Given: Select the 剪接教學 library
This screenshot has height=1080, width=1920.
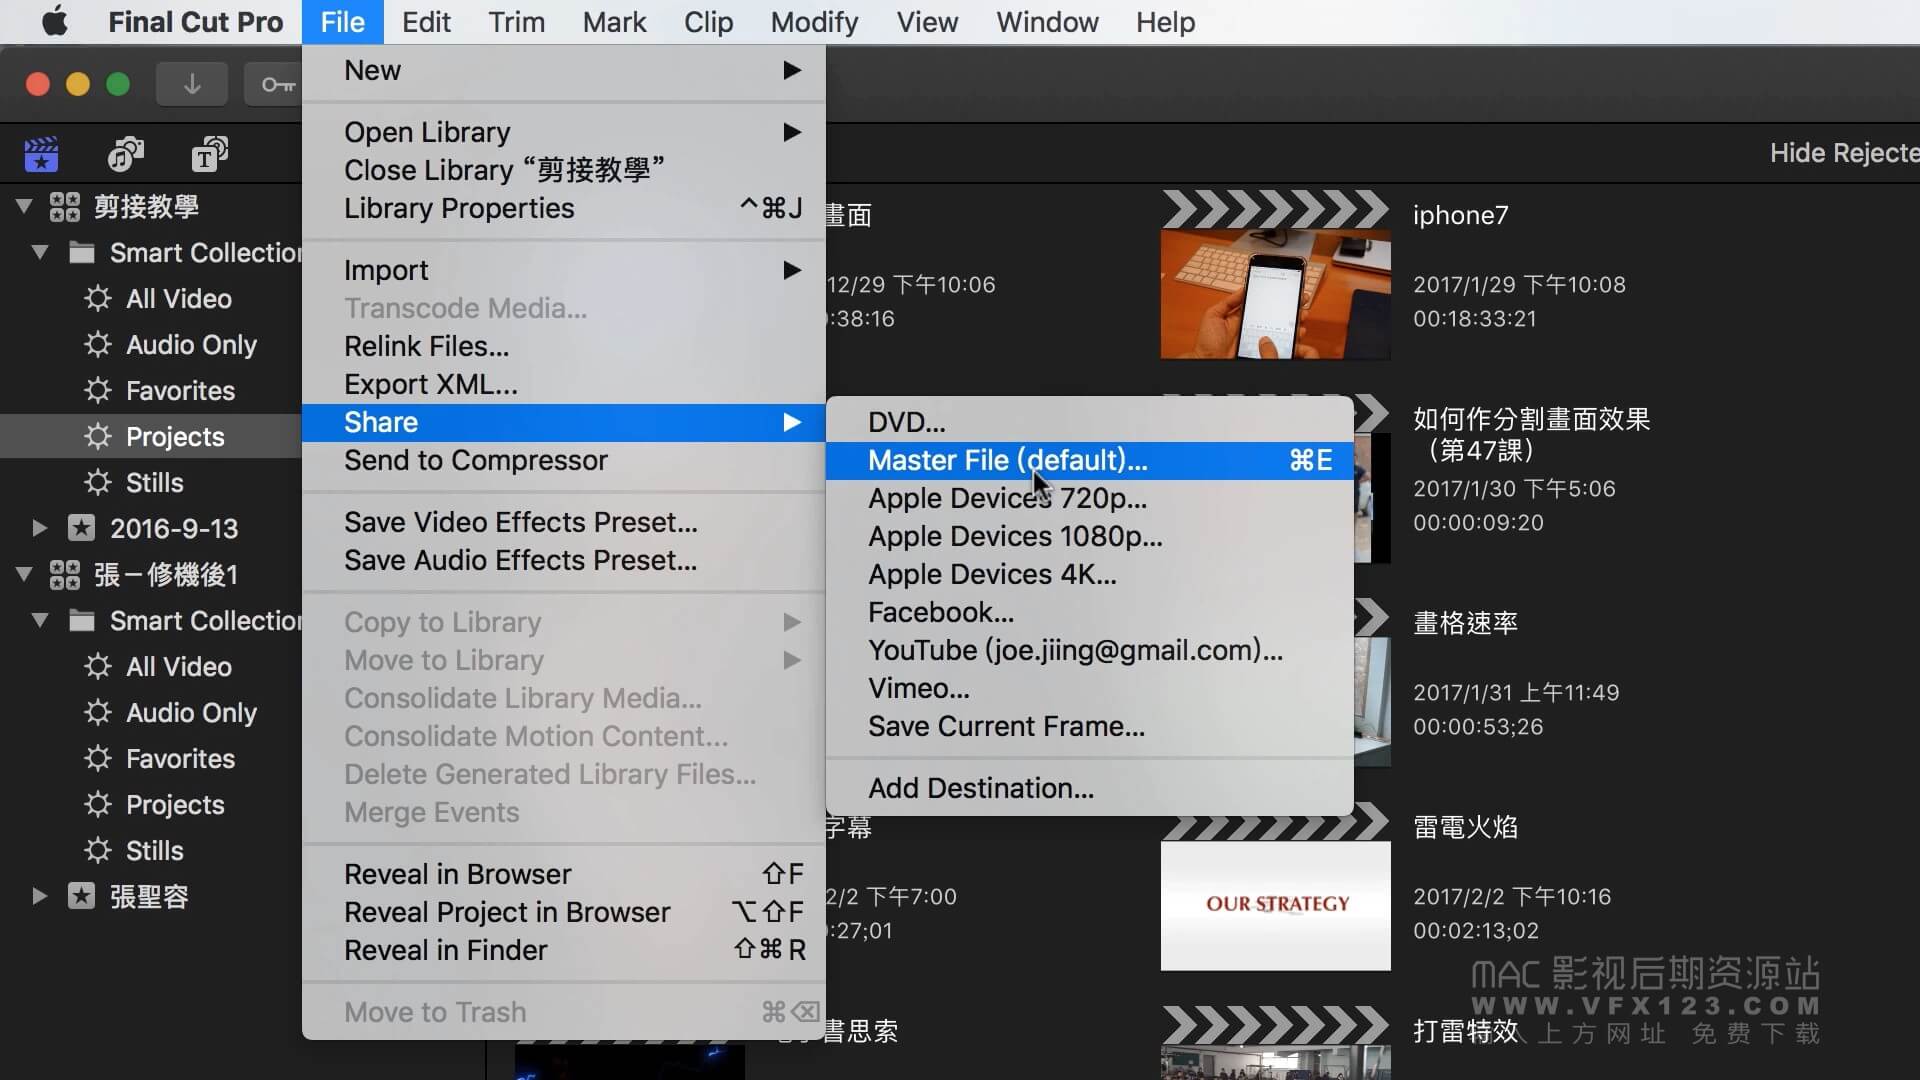Looking at the screenshot, I should click(x=146, y=207).
